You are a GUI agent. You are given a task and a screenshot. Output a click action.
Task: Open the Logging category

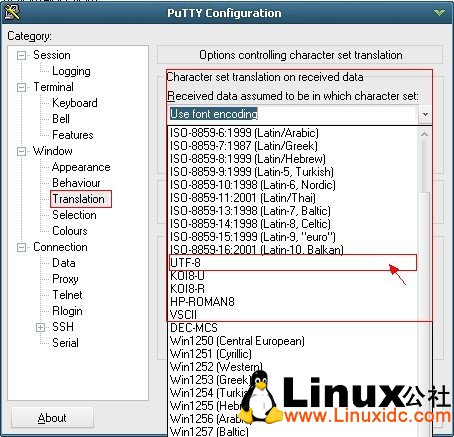pyautogui.click(x=71, y=71)
